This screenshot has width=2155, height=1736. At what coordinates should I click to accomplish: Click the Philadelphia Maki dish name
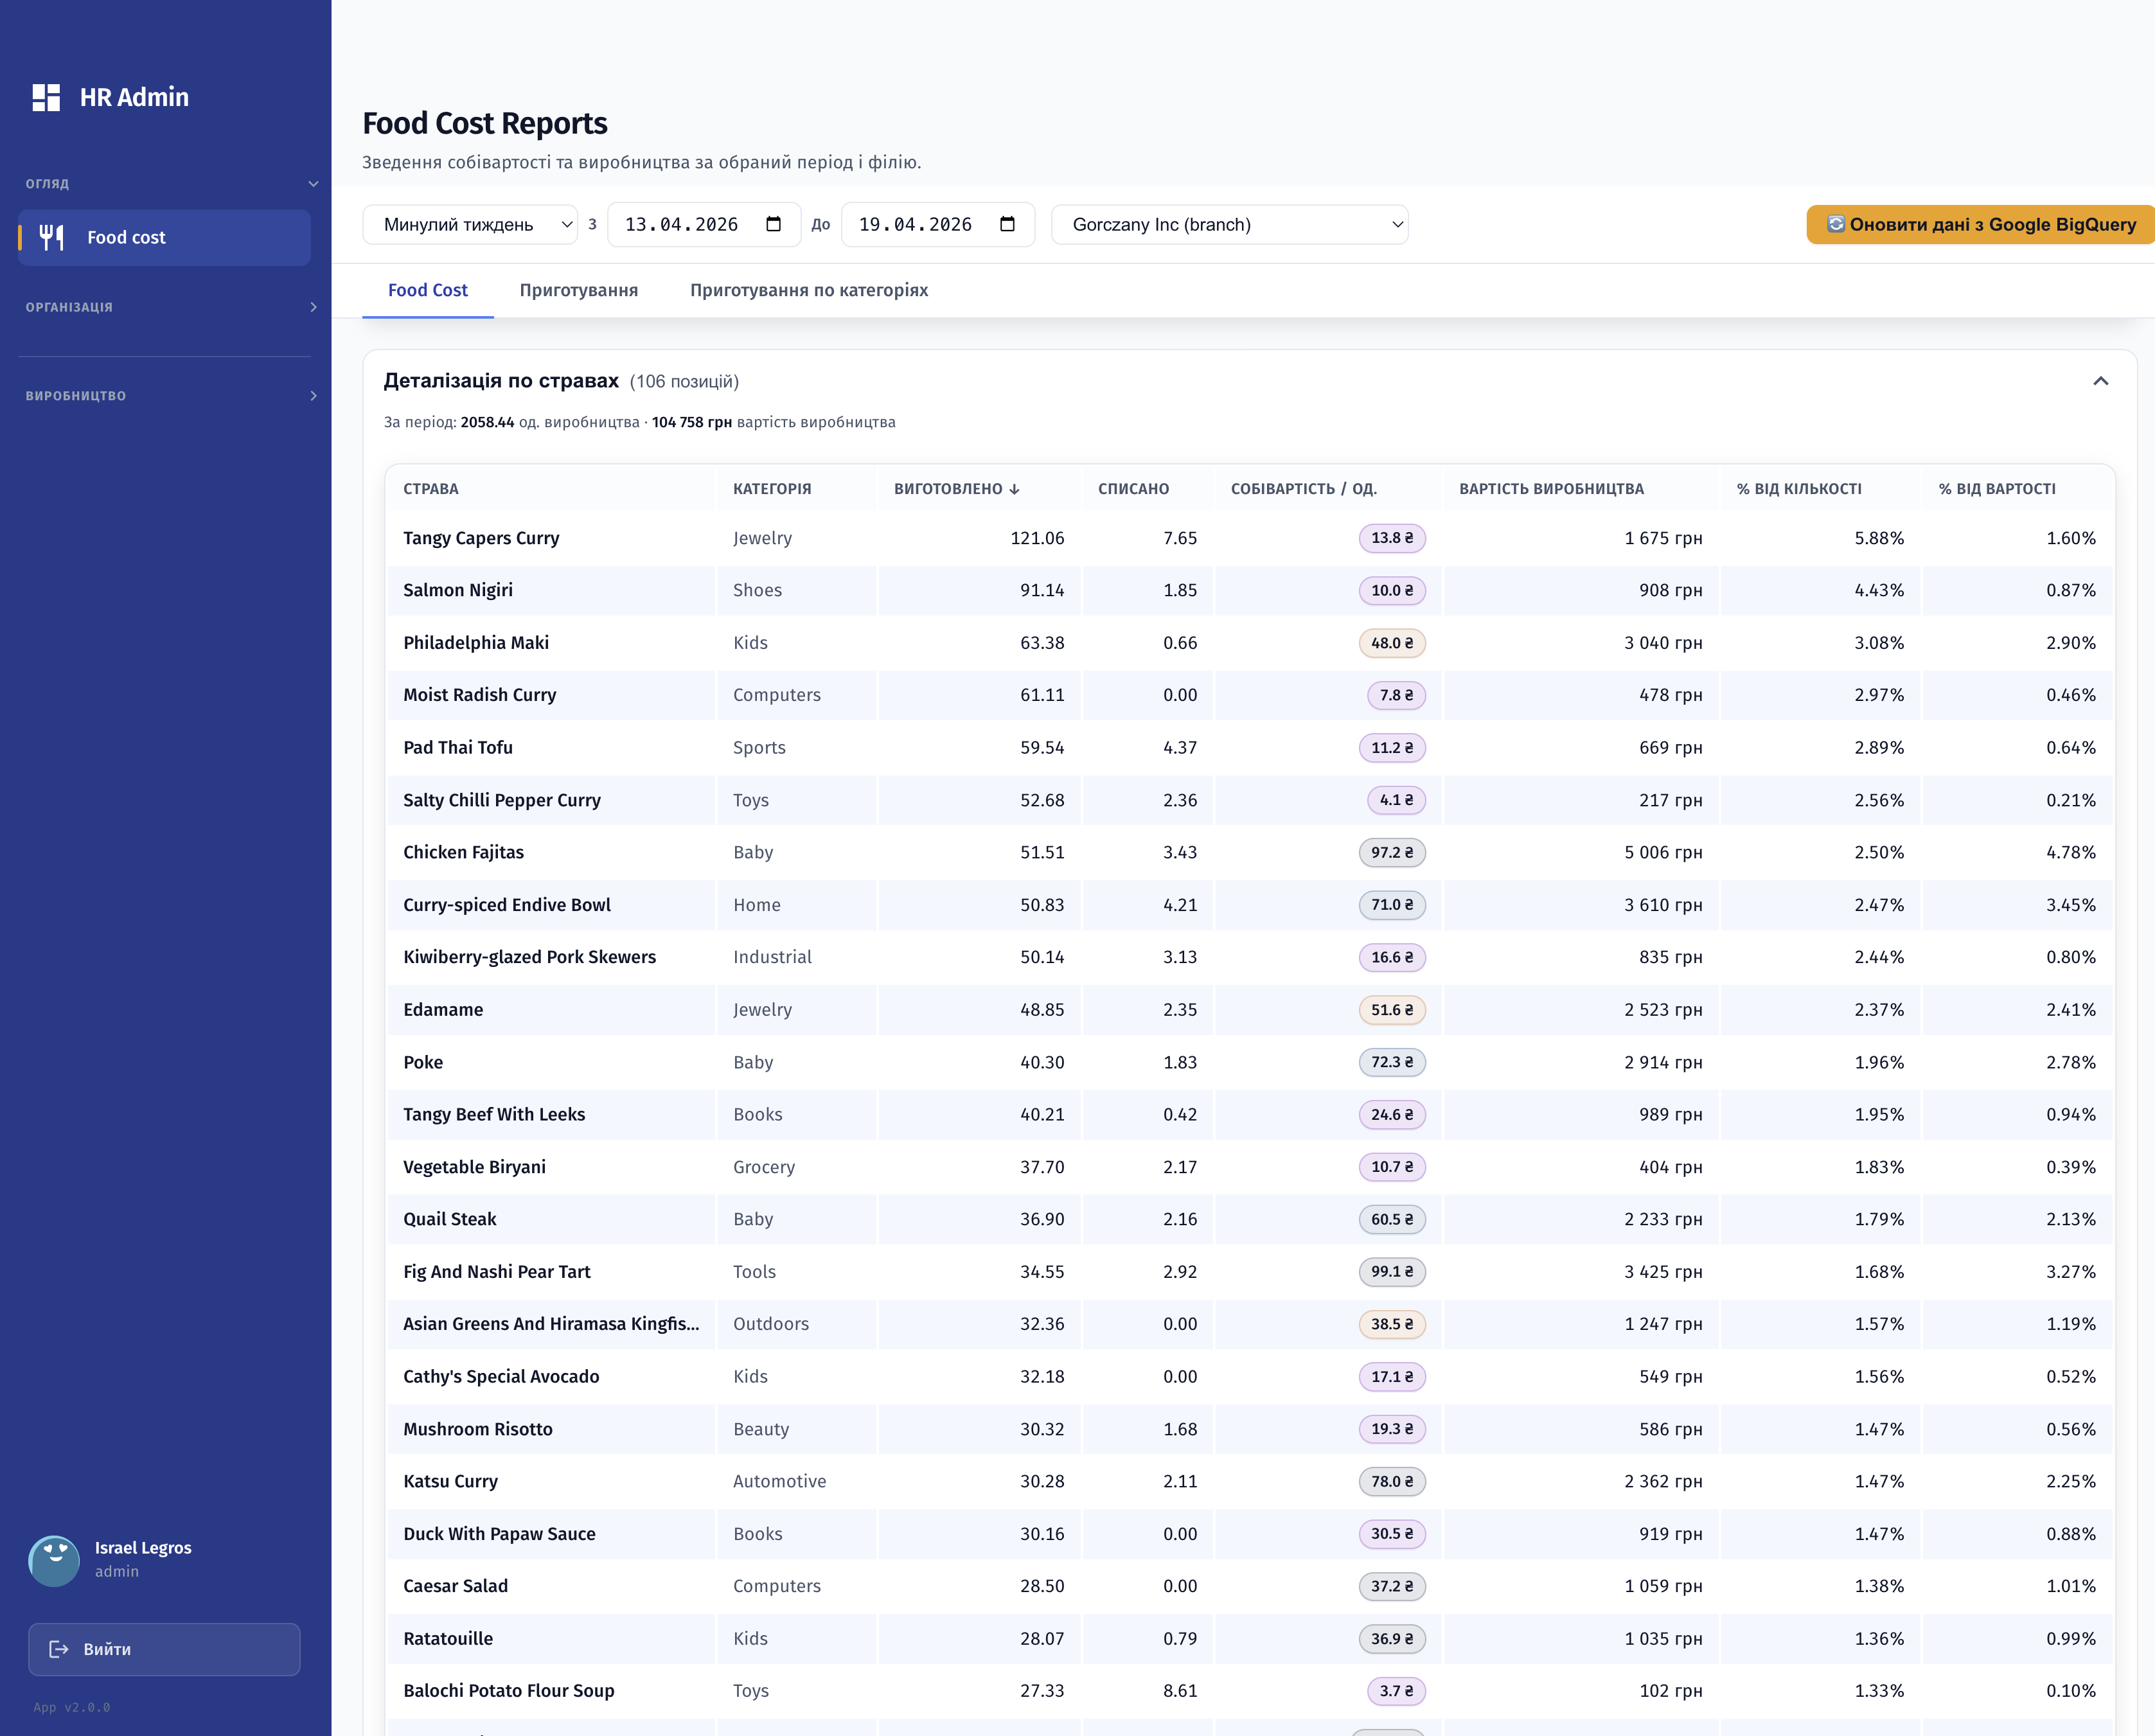coord(476,643)
